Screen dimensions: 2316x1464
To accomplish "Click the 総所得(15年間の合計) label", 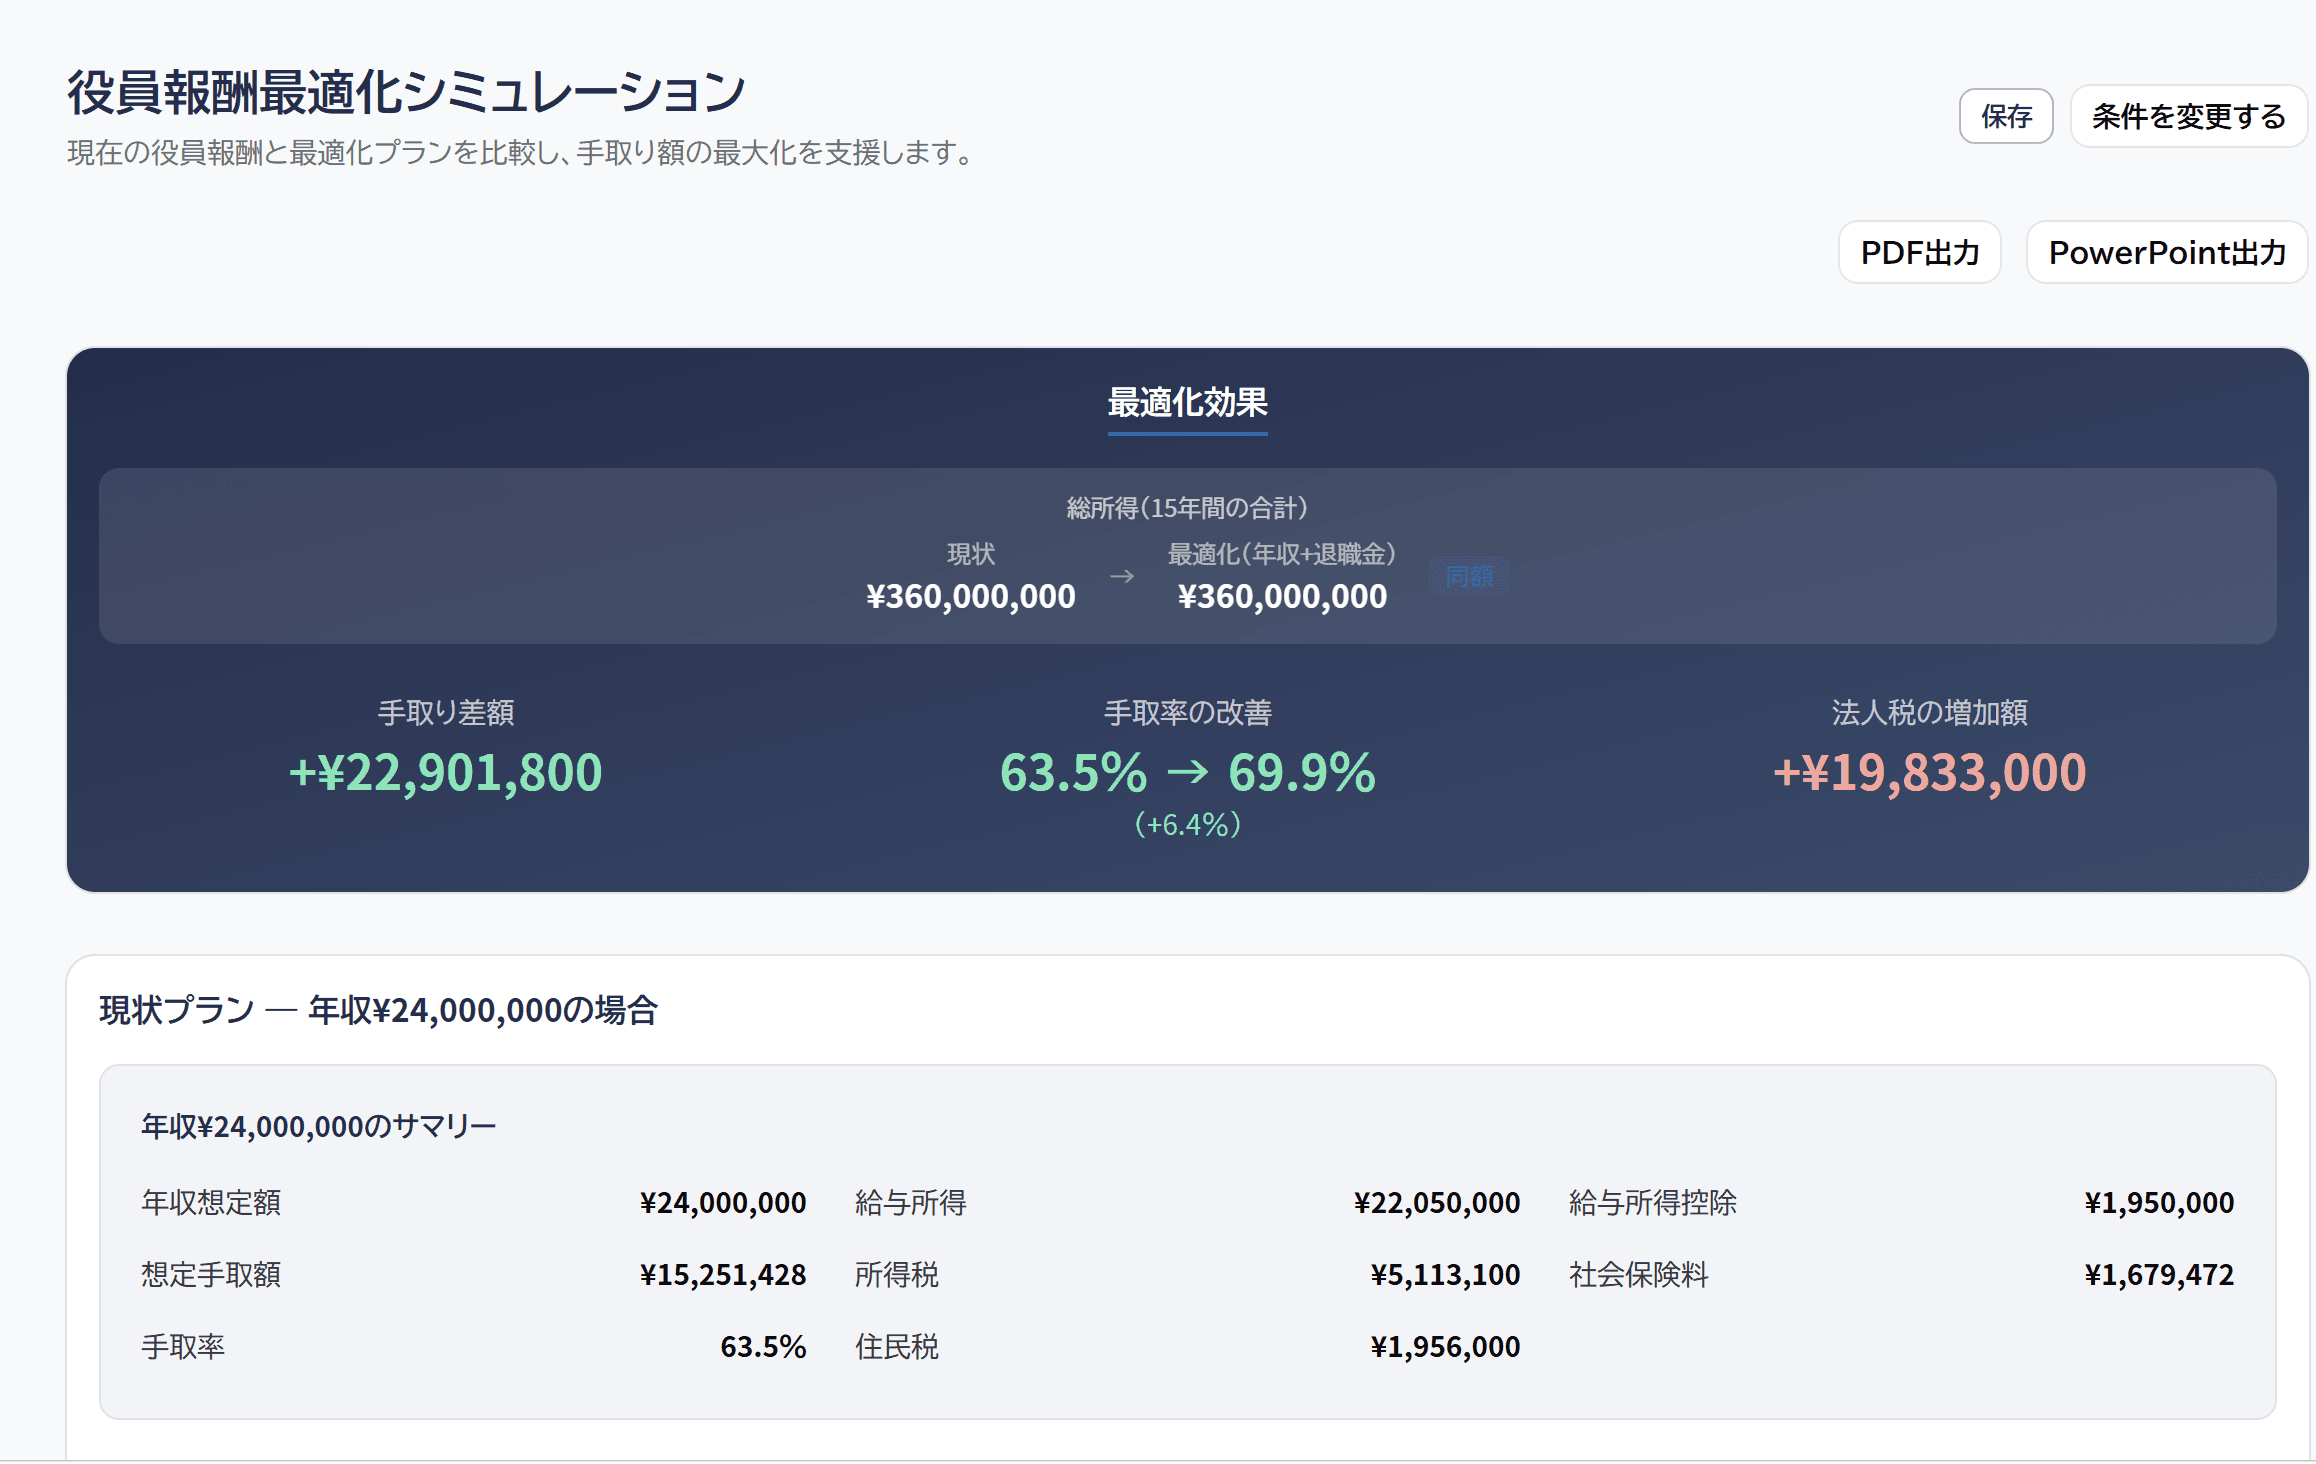I will point(1187,508).
